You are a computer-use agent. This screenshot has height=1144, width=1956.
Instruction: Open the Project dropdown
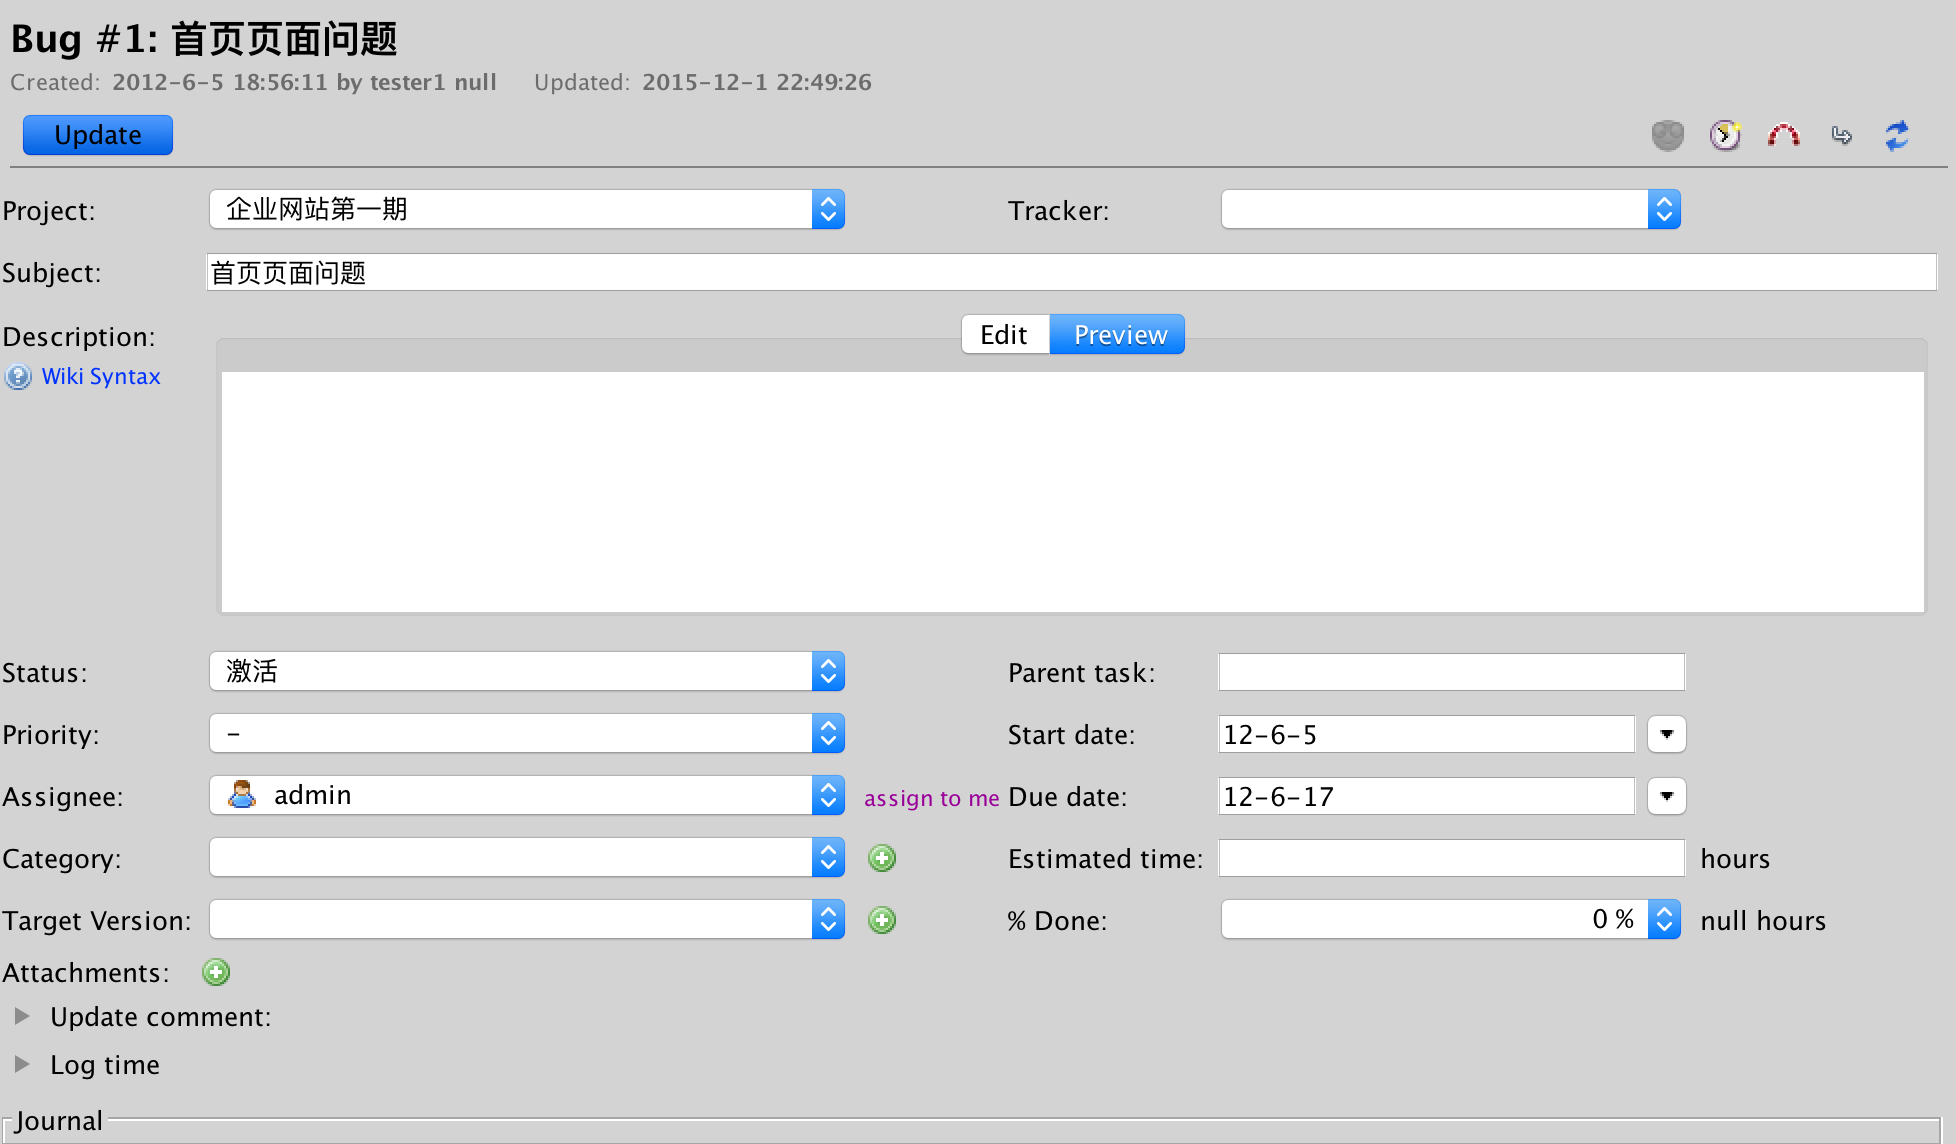pos(527,210)
